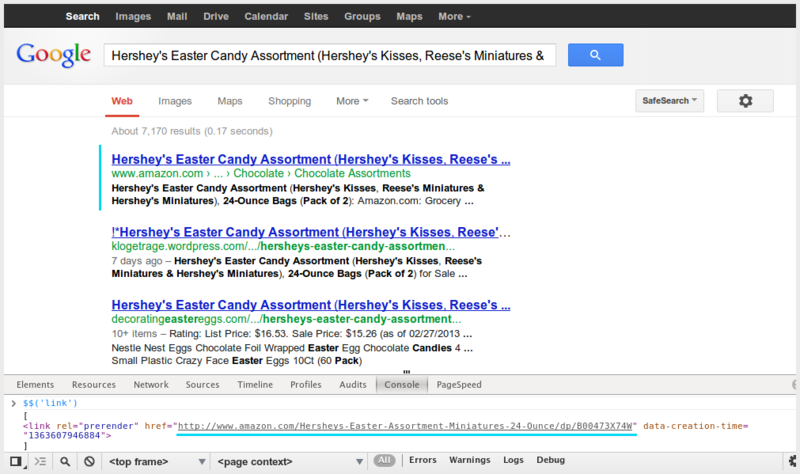Open the DevTools Network panel
800x474 pixels.
coord(151,385)
